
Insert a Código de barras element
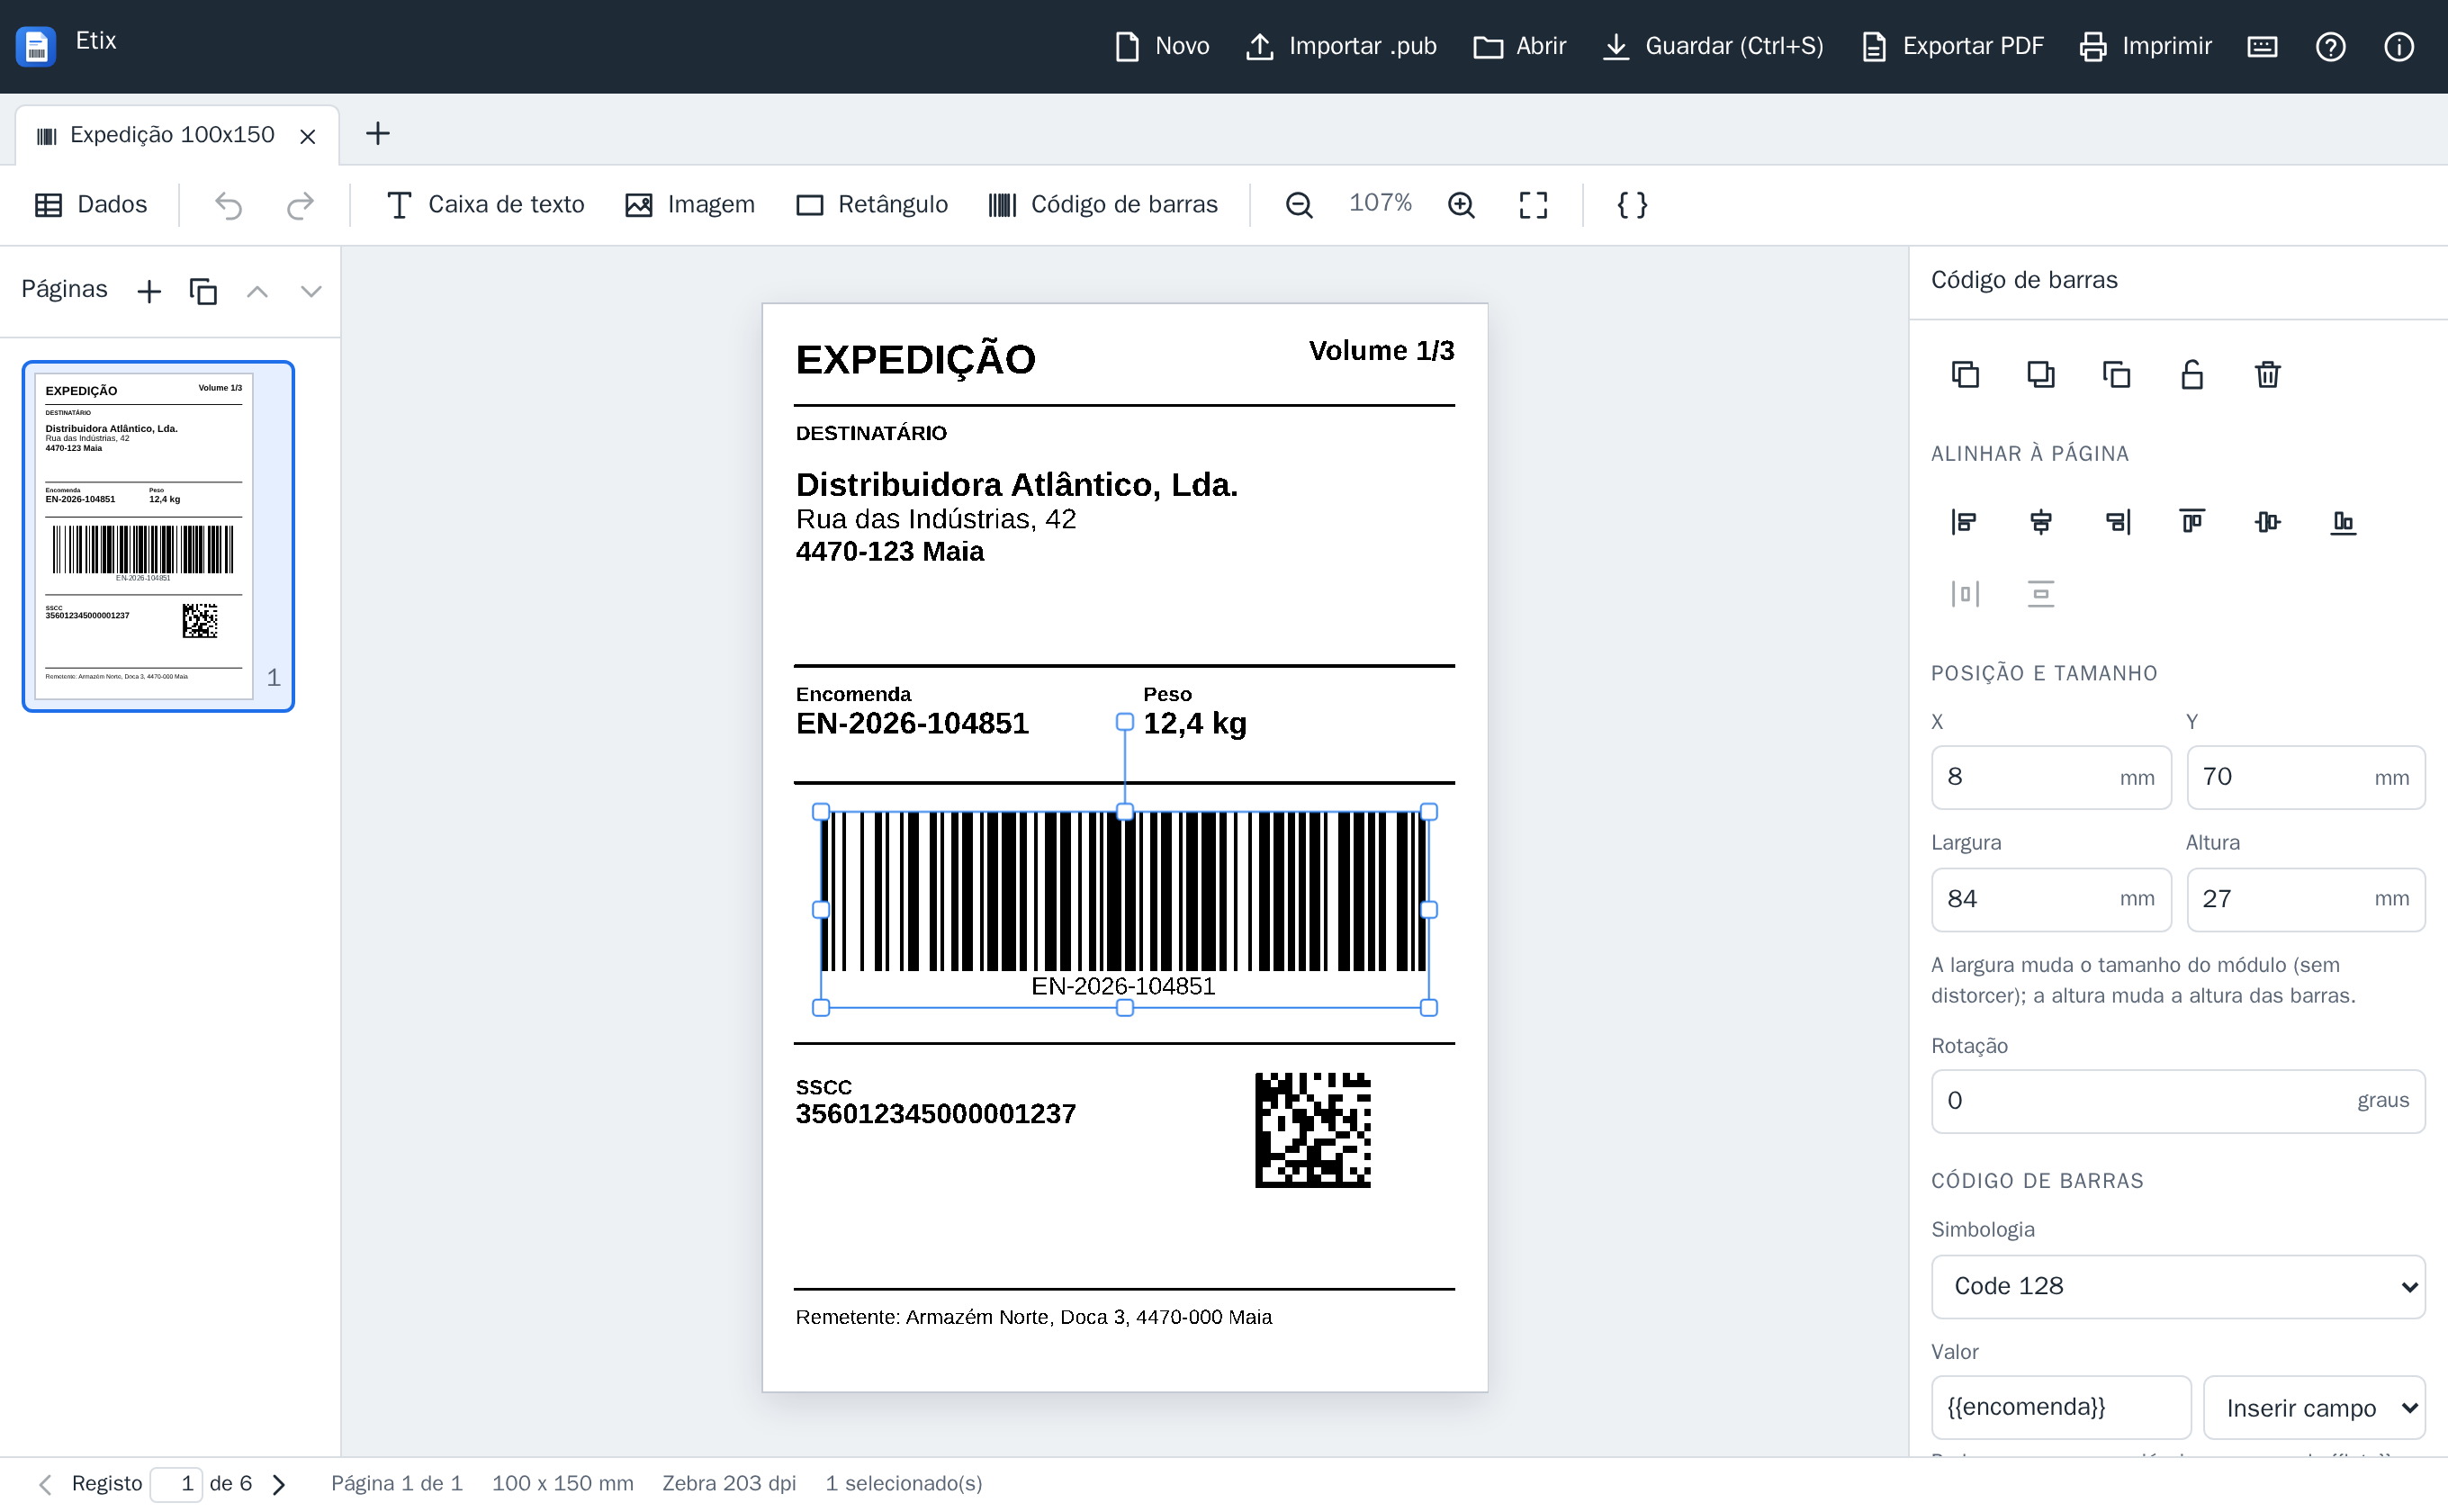click(1103, 205)
